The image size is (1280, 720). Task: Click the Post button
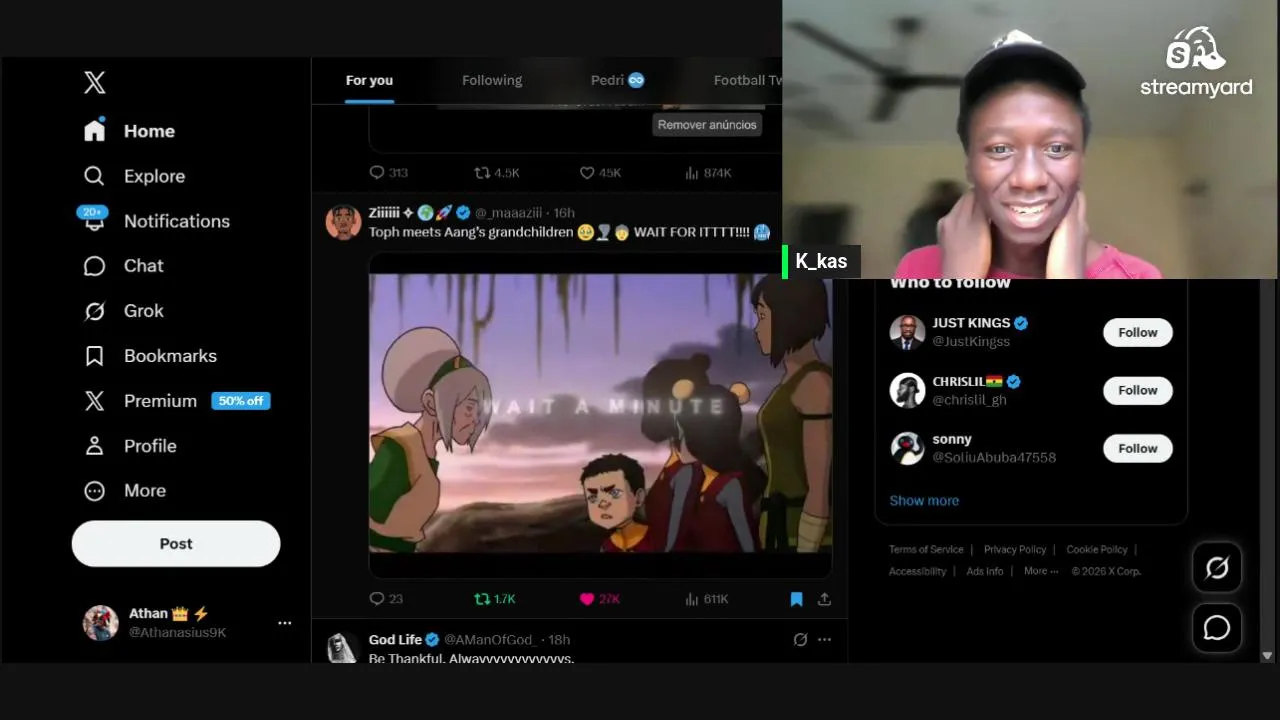[x=176, y=544]
